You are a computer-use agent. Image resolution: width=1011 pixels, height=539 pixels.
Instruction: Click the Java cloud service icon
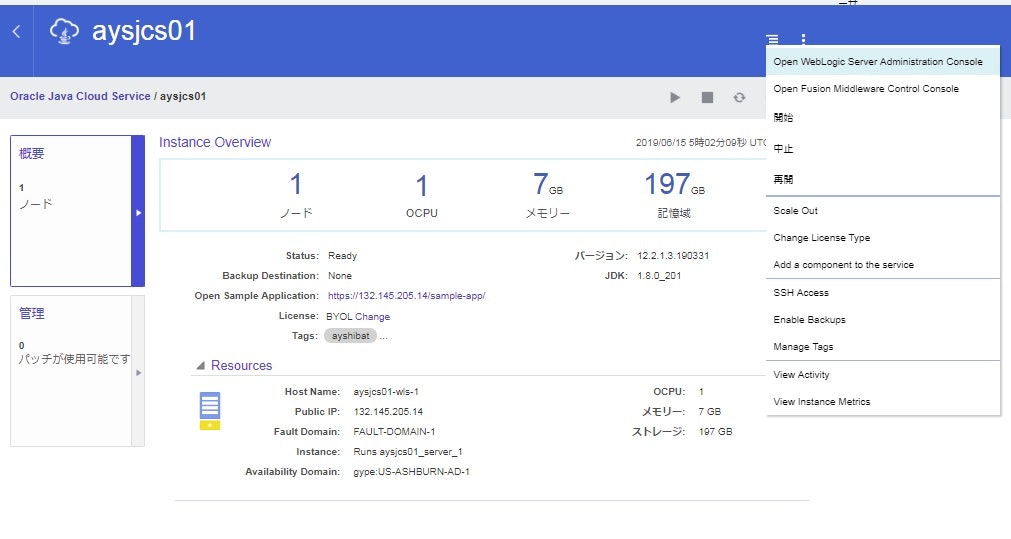(64, 31)
